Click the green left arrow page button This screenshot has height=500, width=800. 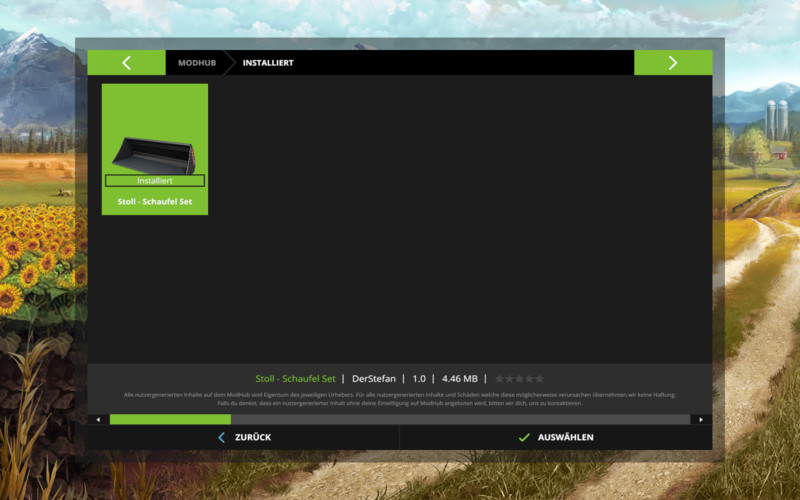point(126,63)
